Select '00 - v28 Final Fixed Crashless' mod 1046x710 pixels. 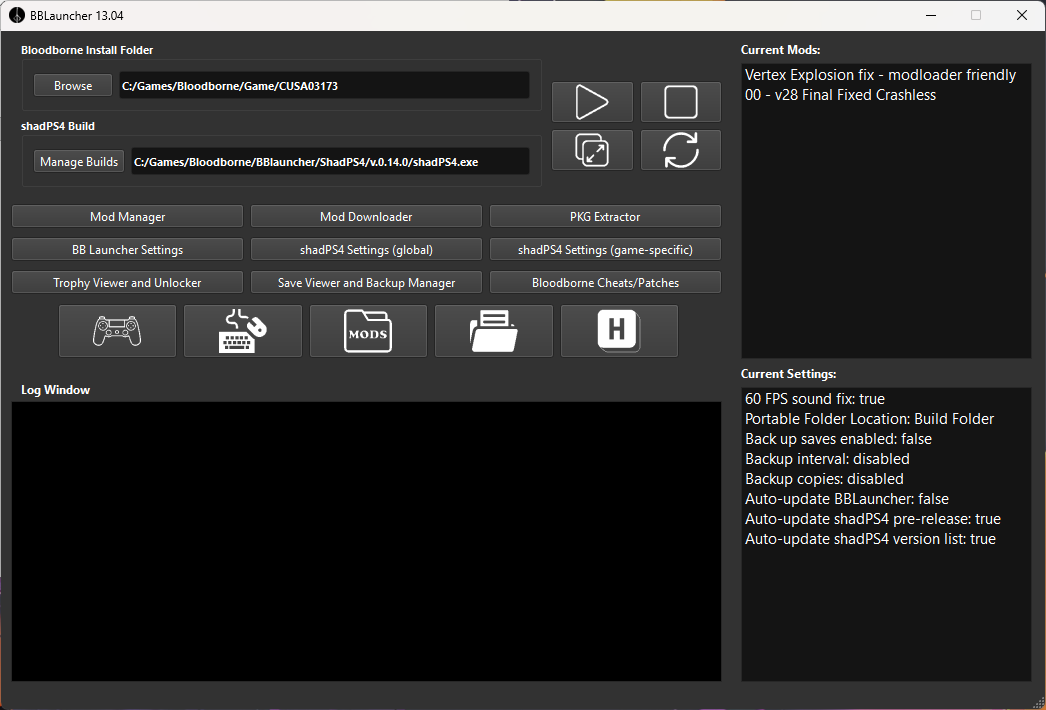[840, 95]
